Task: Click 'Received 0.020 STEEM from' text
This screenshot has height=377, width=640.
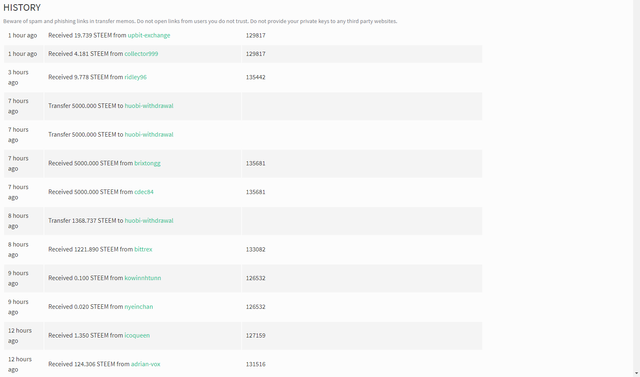Action: 86,307
